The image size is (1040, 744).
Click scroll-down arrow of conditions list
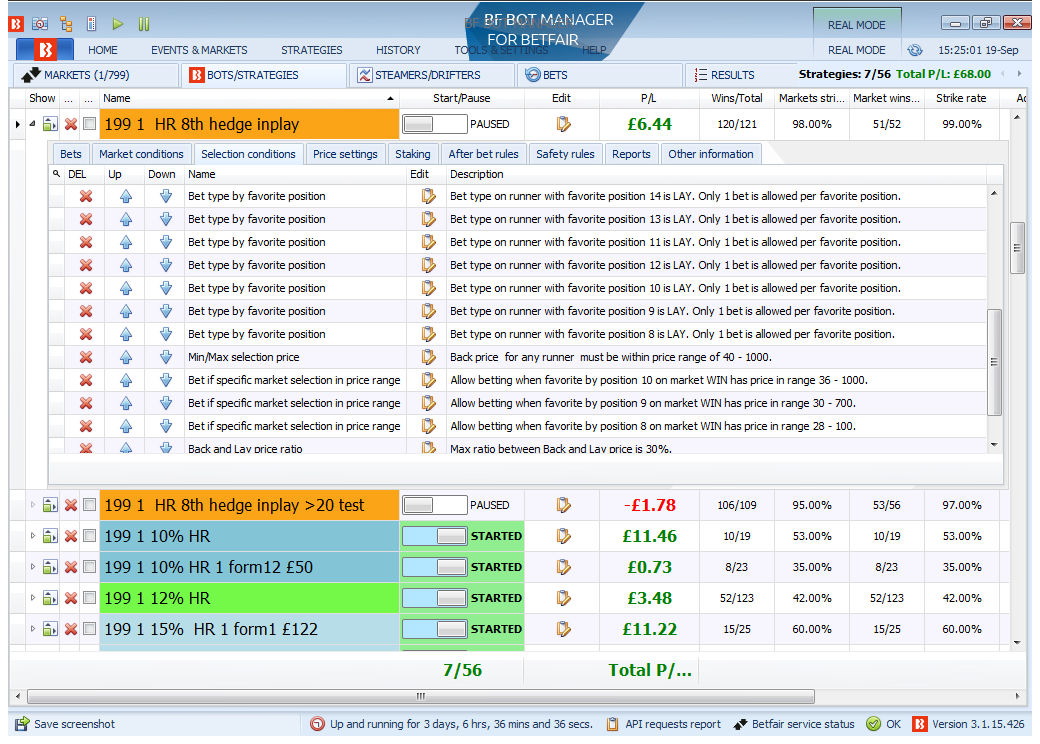[x=994, y=444]
